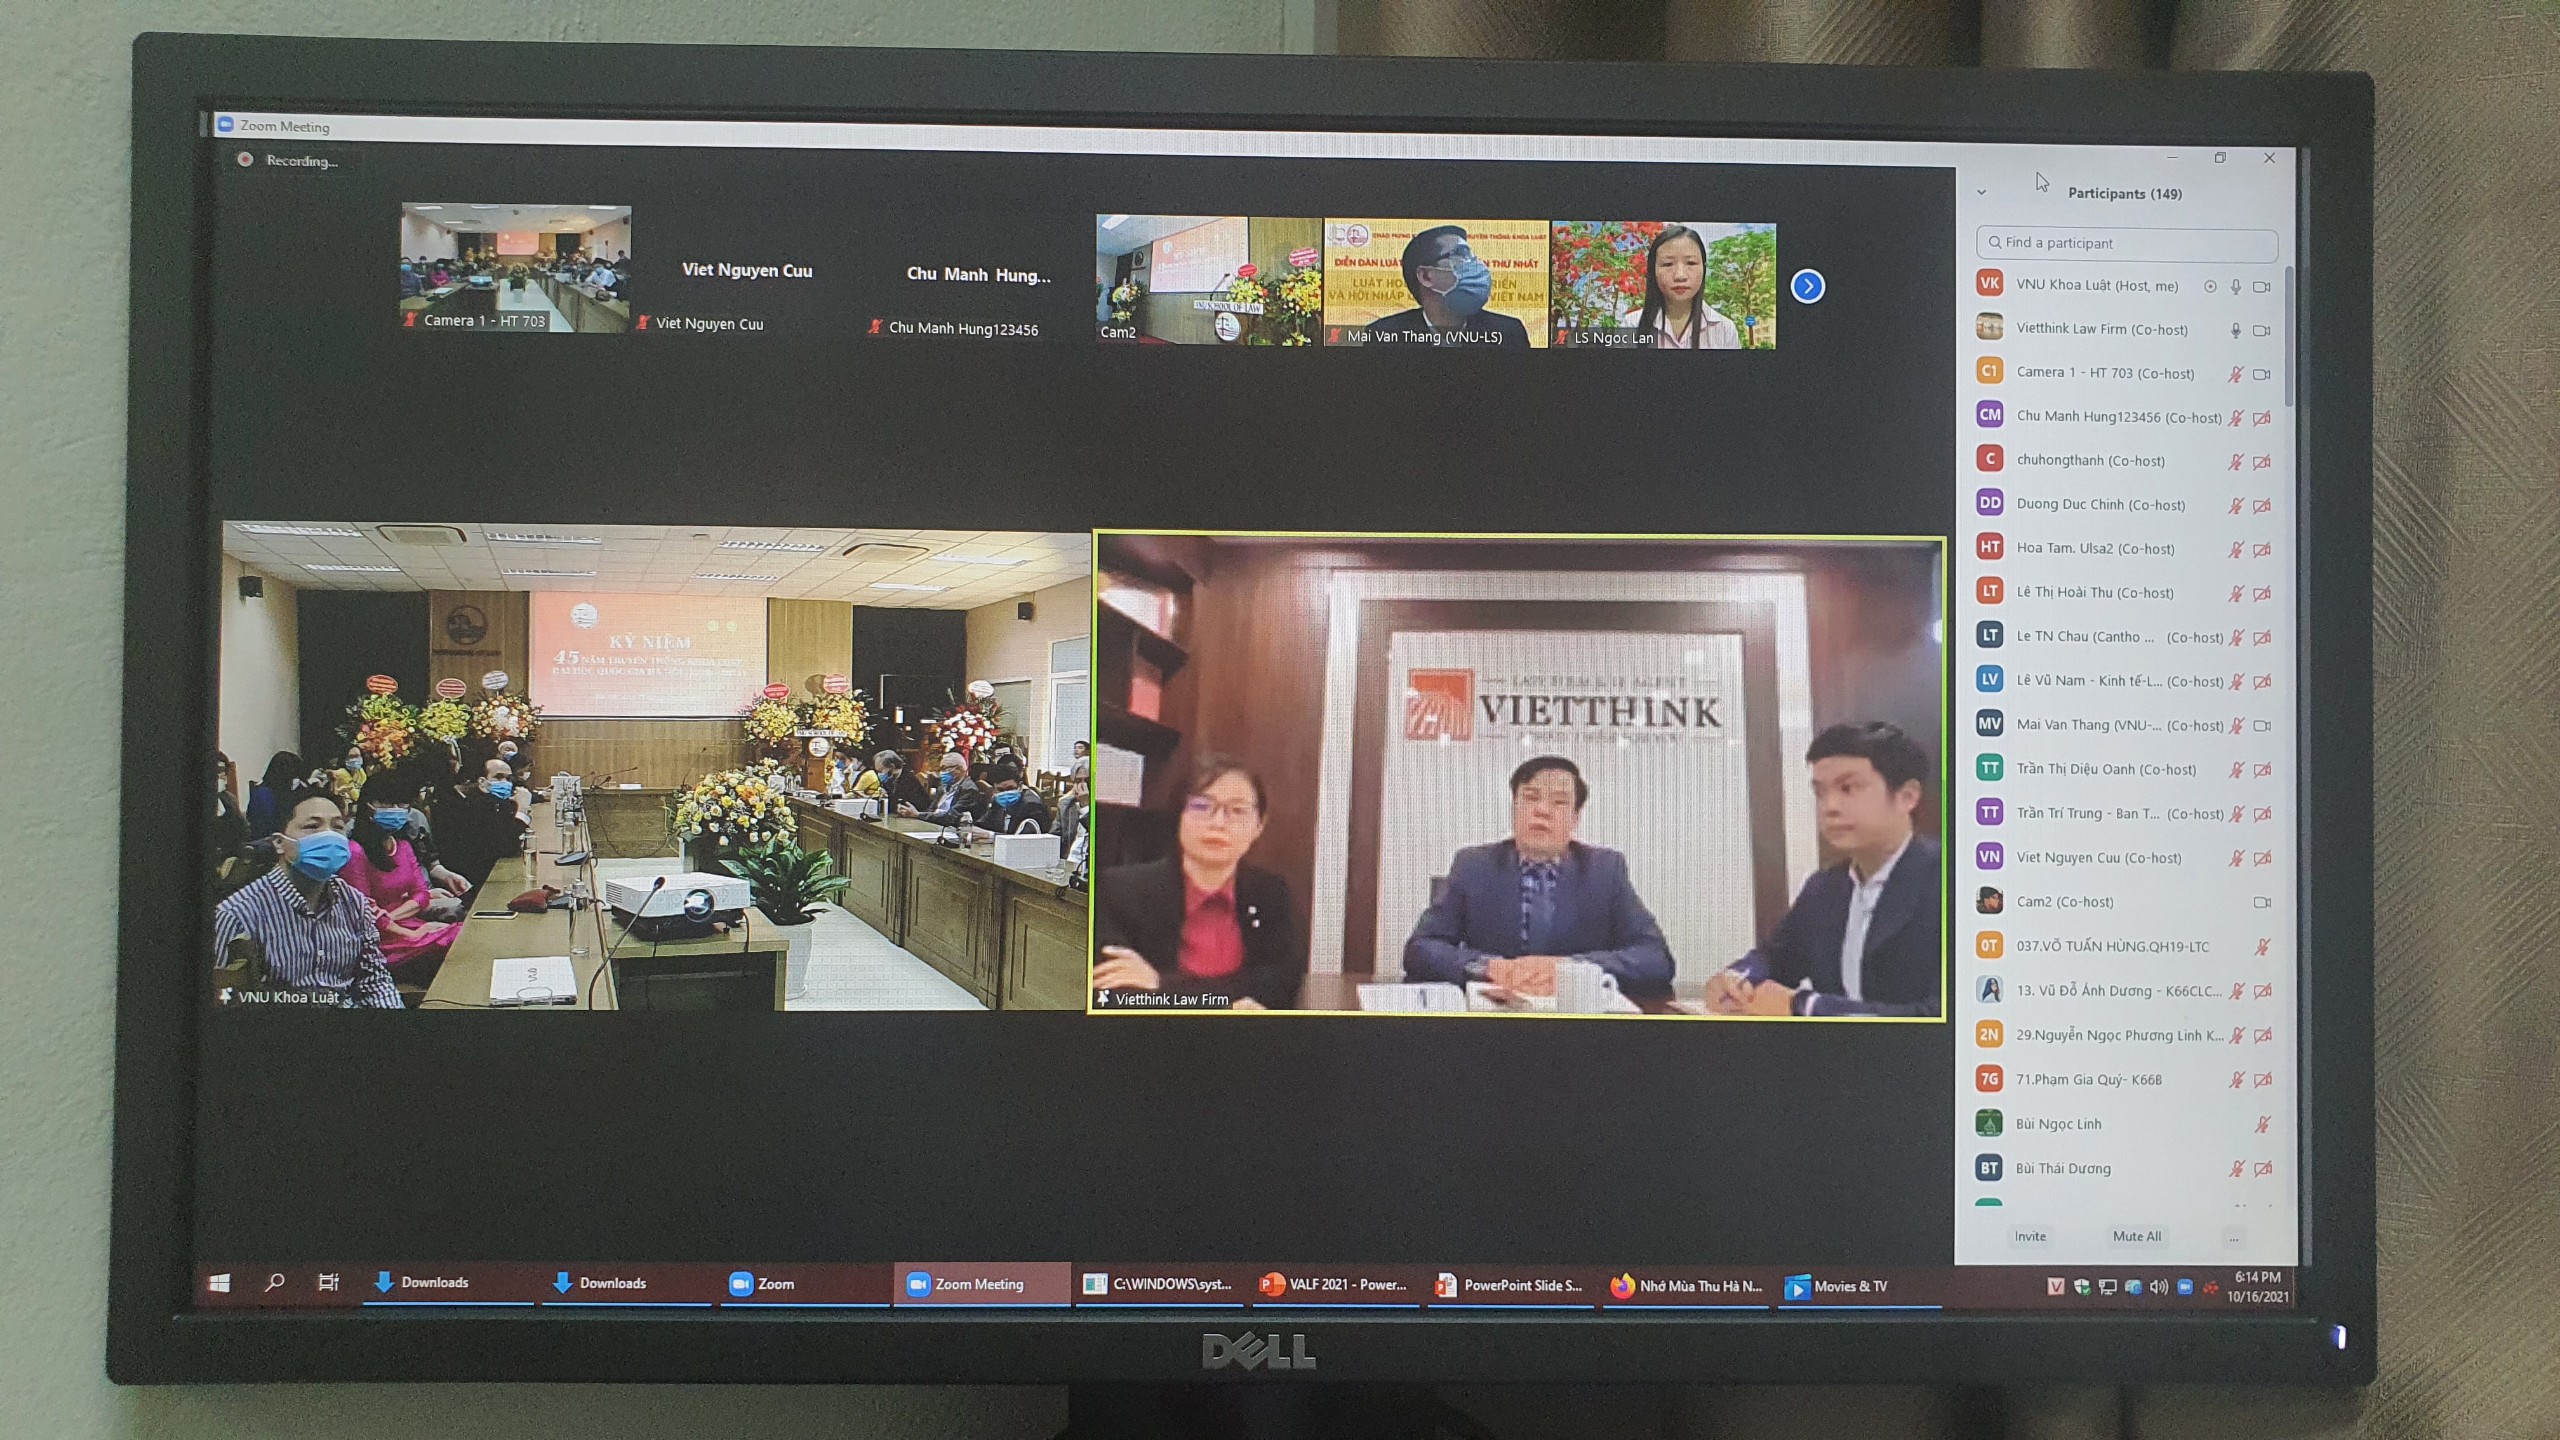Click the Zoom icon in the system tray

click(2185, 1287)
